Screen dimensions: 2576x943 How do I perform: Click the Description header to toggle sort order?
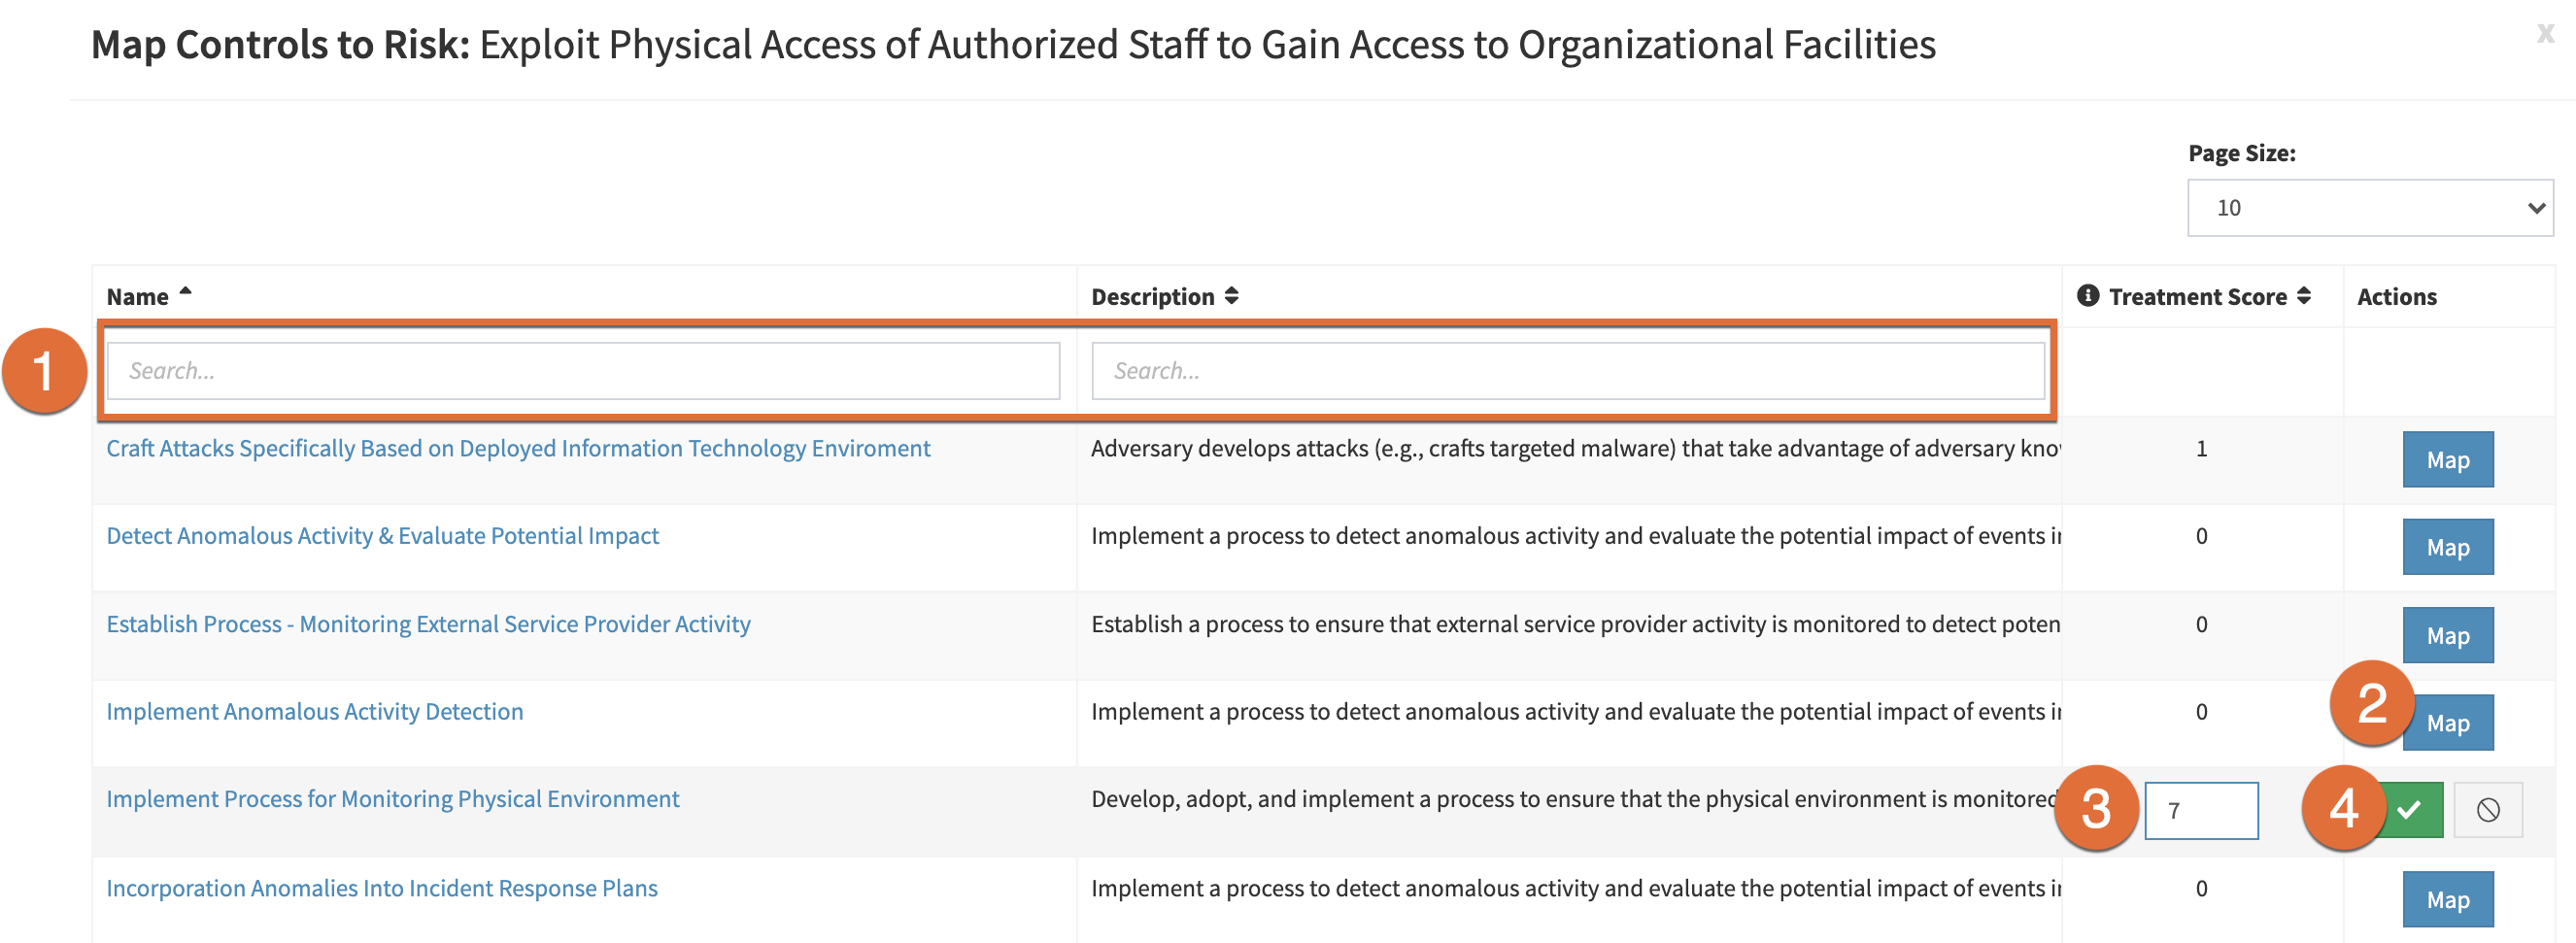(1155, 296)
